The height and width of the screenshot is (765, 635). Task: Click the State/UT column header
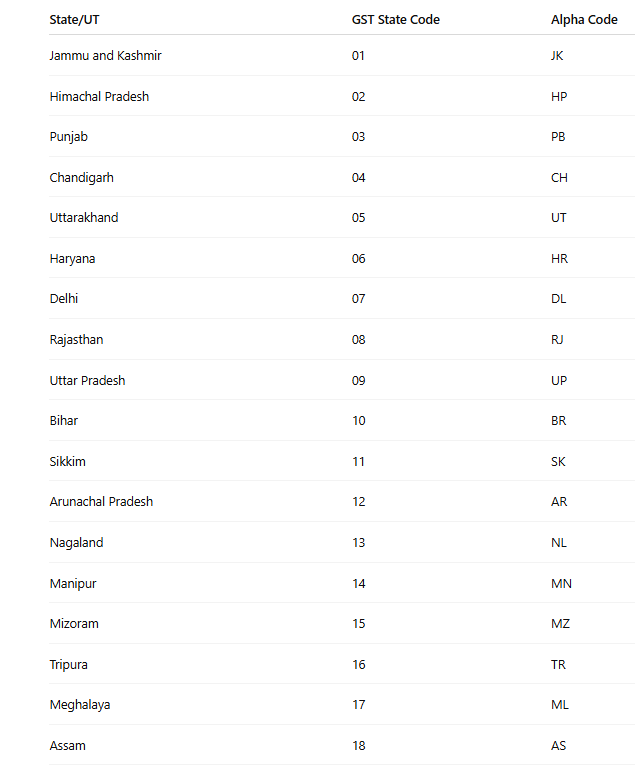[74, 20]
